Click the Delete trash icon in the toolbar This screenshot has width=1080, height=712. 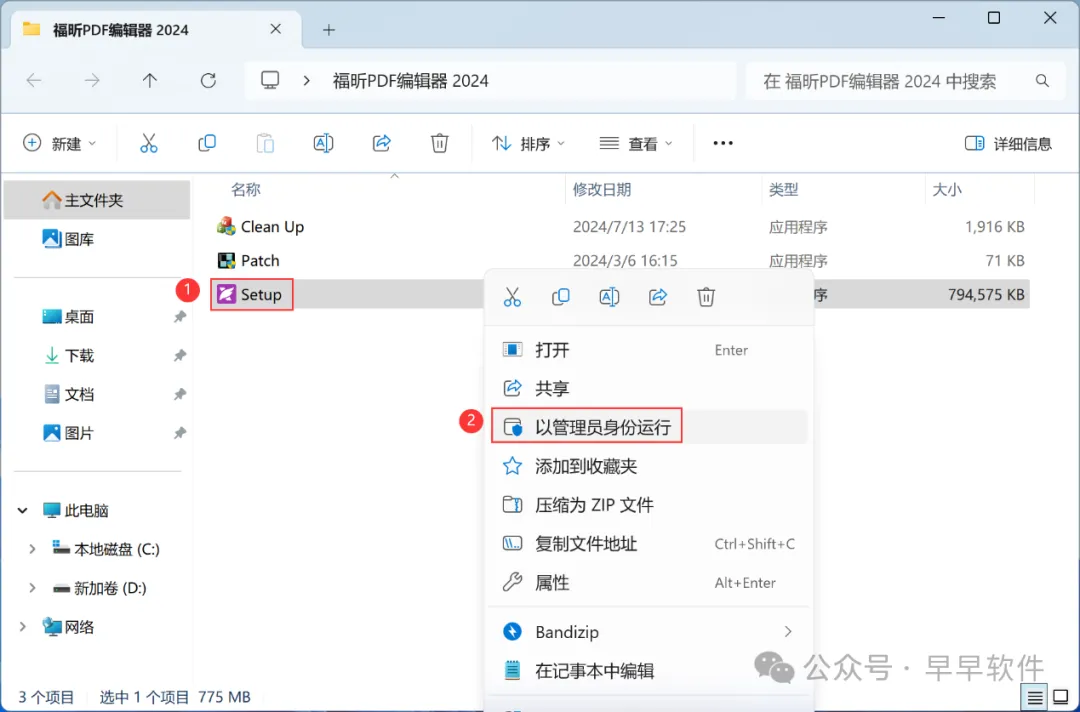click(439, 143)
